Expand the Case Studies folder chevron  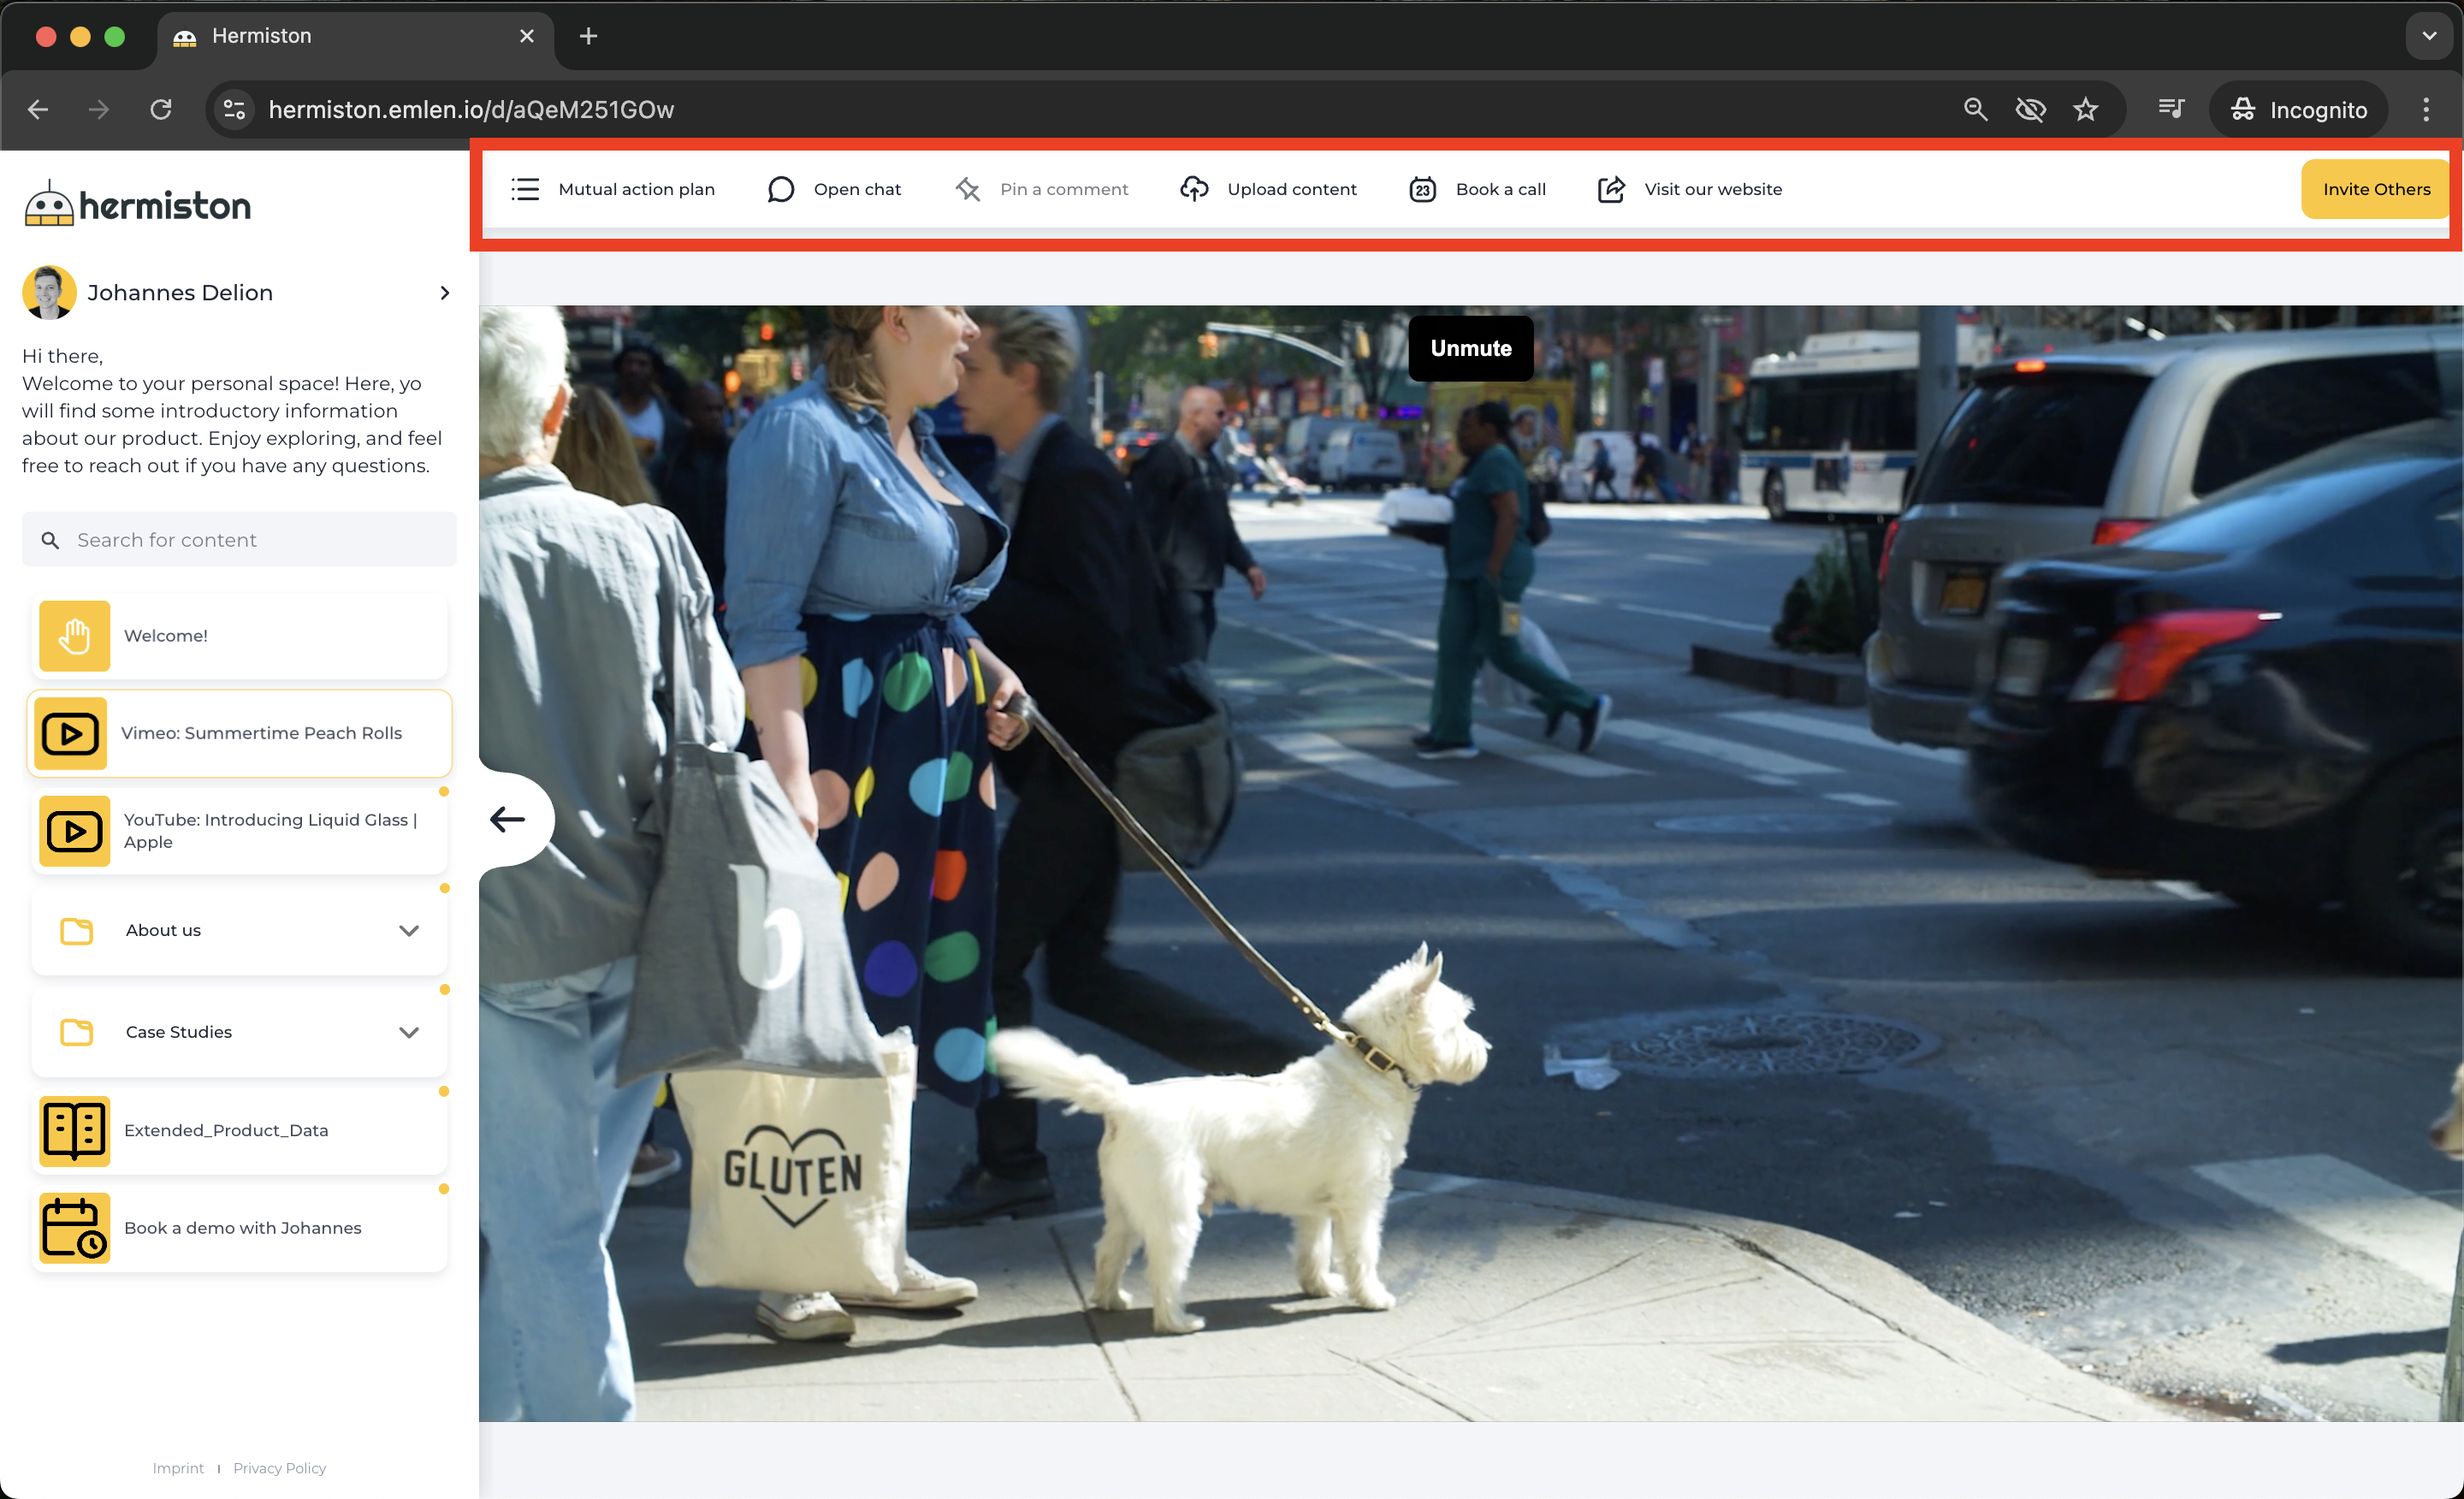[x=408, y=1032]
